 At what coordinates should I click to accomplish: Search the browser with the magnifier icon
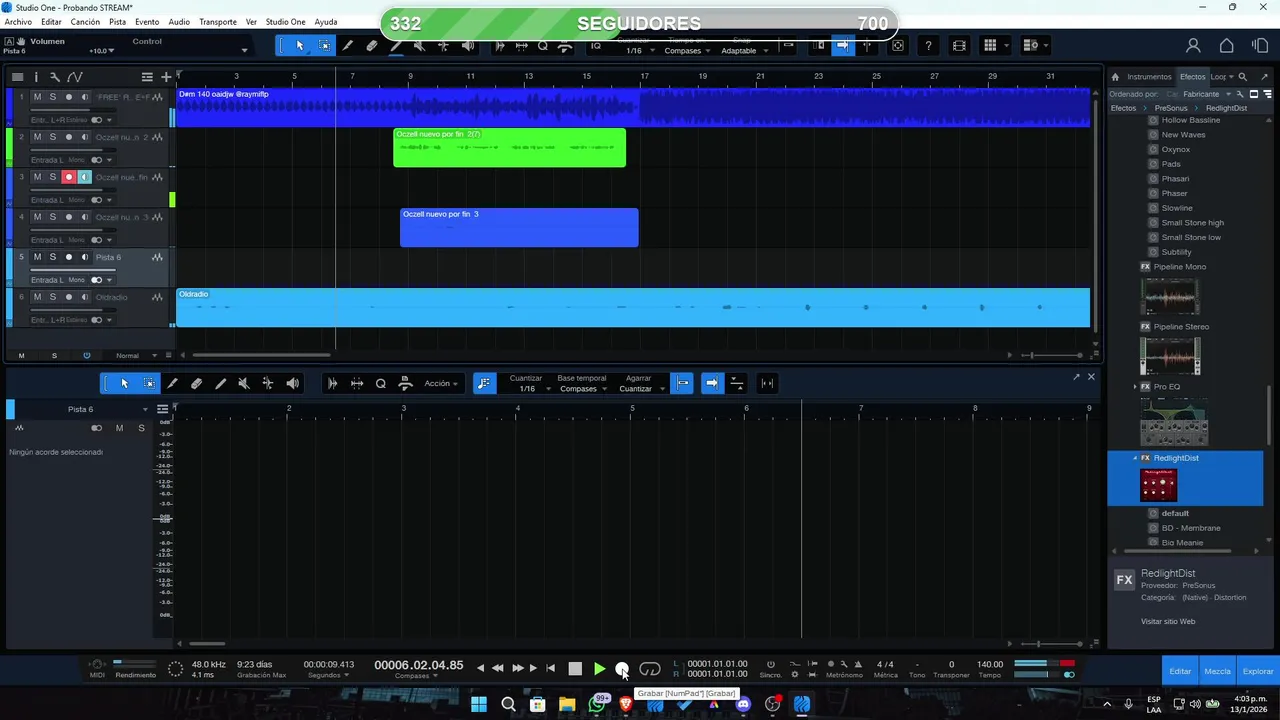(1243, 77)
